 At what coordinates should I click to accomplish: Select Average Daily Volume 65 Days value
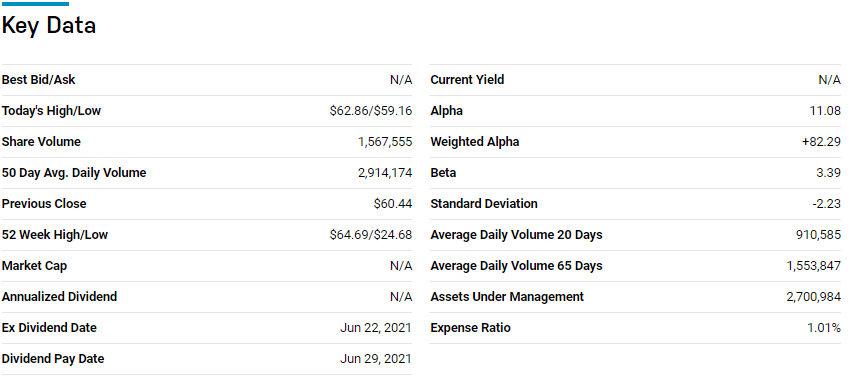click(814, 266)
